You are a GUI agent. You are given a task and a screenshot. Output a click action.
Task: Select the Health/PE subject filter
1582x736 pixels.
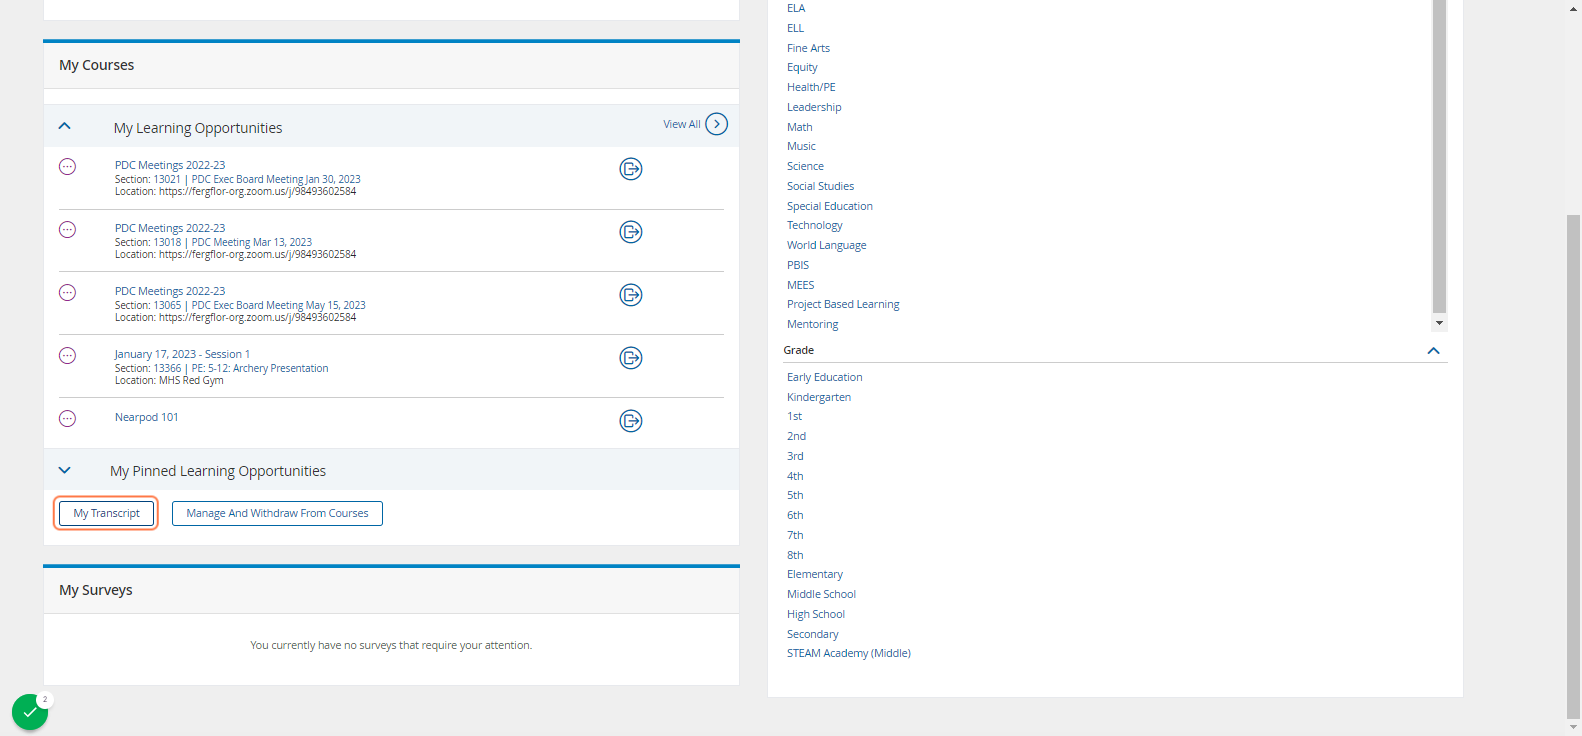coord(811,88)
